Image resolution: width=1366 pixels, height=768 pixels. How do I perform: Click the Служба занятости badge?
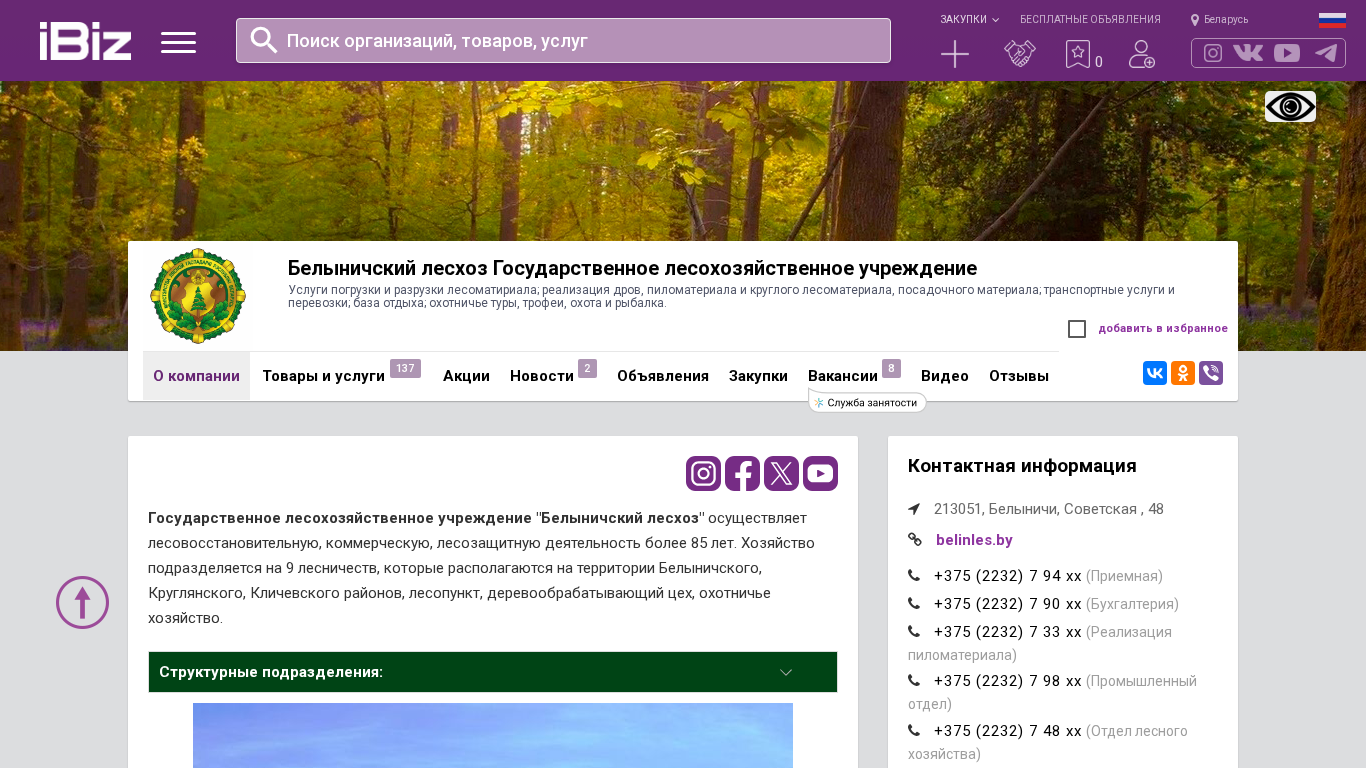(867, 402)
